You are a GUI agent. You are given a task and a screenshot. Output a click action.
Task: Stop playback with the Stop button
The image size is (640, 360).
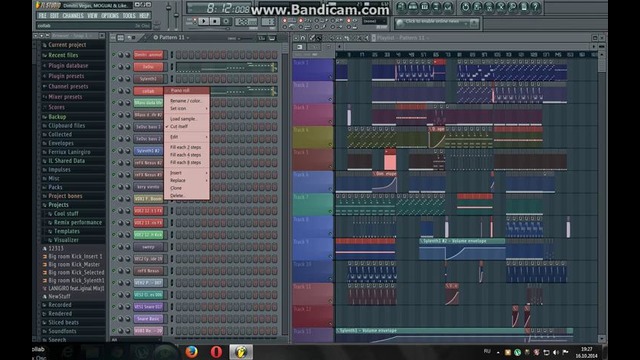click(x=215, y=22)
